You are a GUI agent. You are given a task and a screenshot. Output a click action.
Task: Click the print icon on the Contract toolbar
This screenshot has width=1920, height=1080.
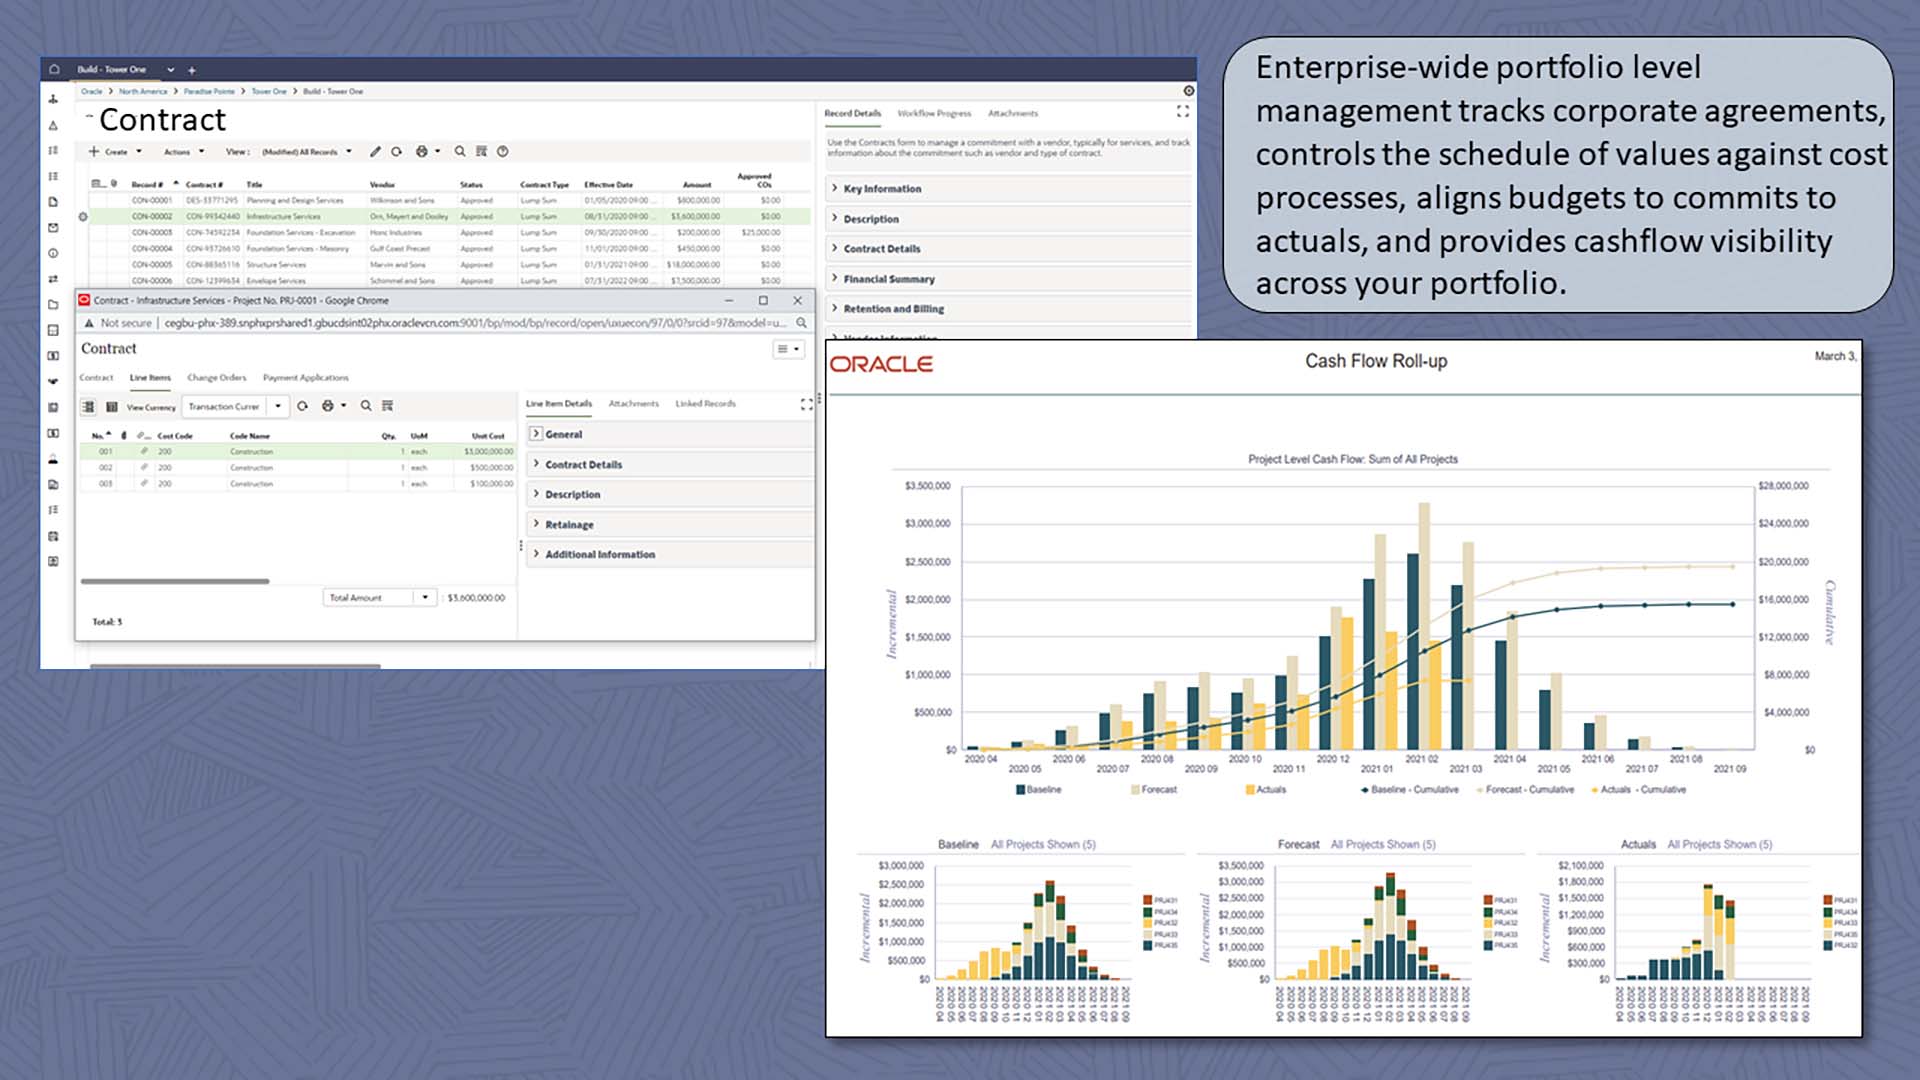(x=422, y=152)
